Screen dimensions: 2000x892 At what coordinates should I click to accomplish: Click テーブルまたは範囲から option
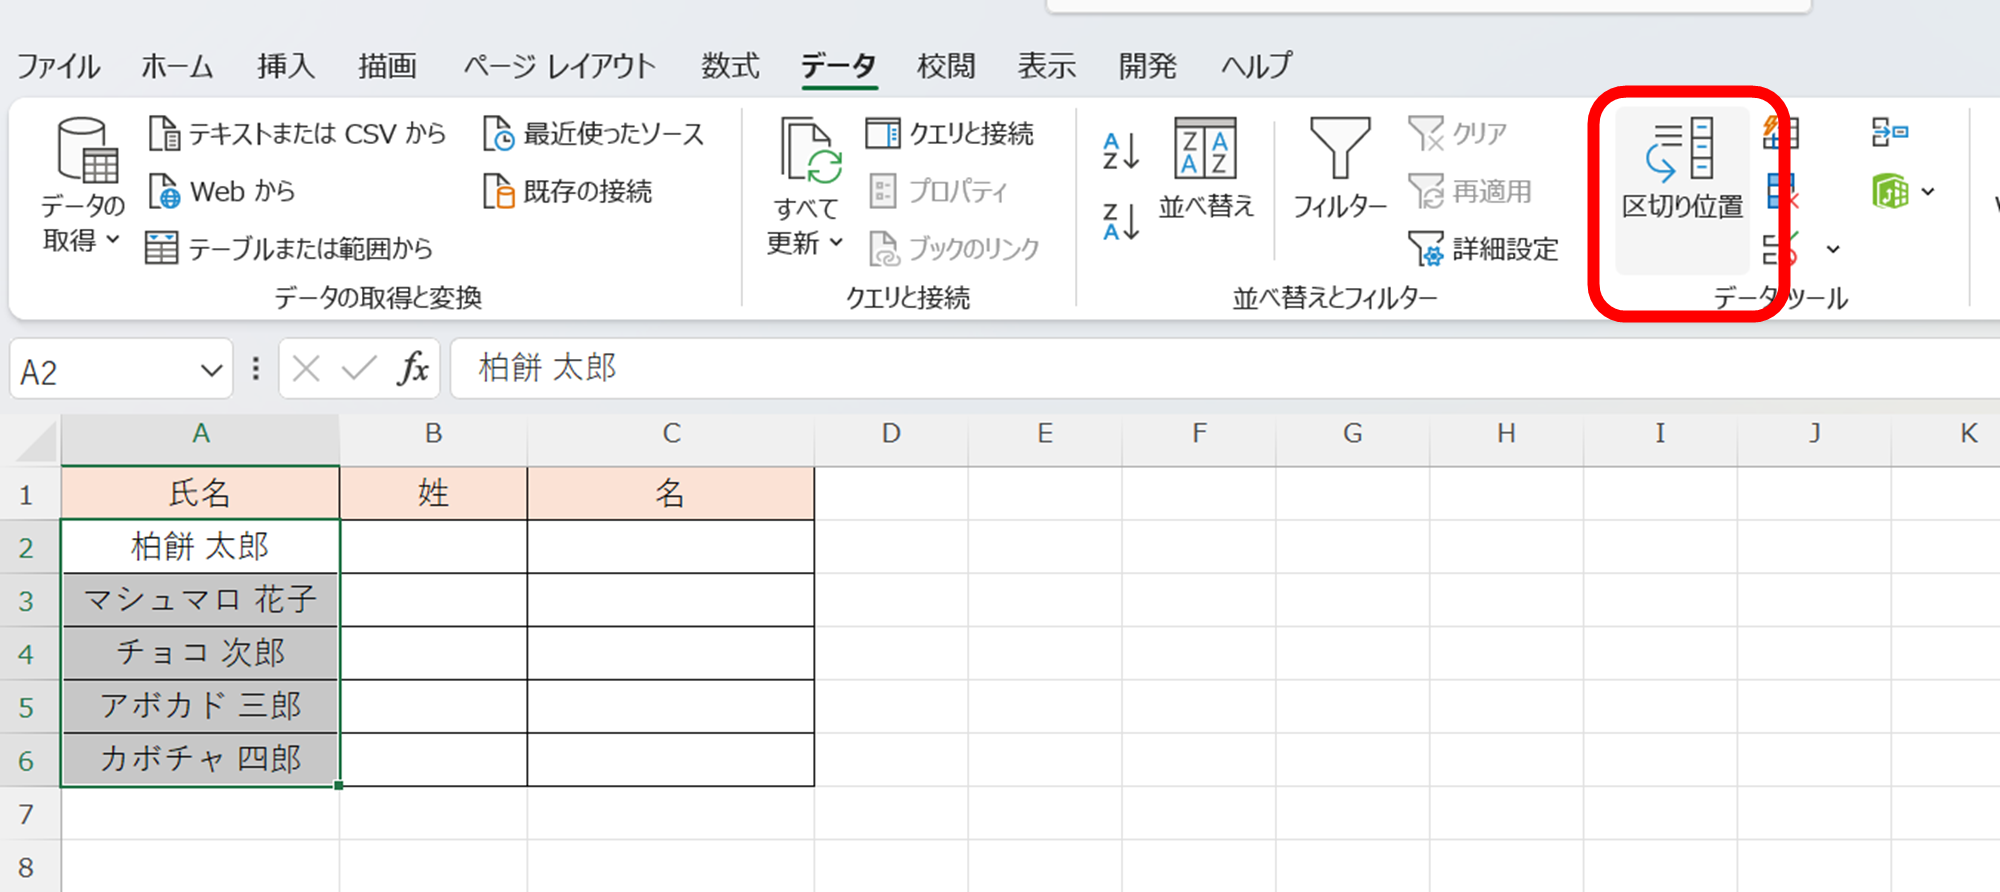(x=290, y=248)
